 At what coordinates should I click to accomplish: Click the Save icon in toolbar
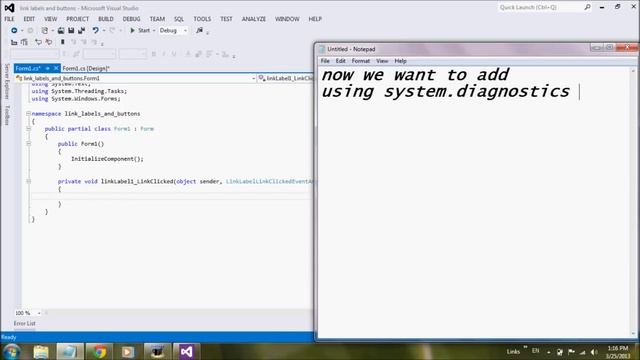pyautogui.click(x=71, y=31)
